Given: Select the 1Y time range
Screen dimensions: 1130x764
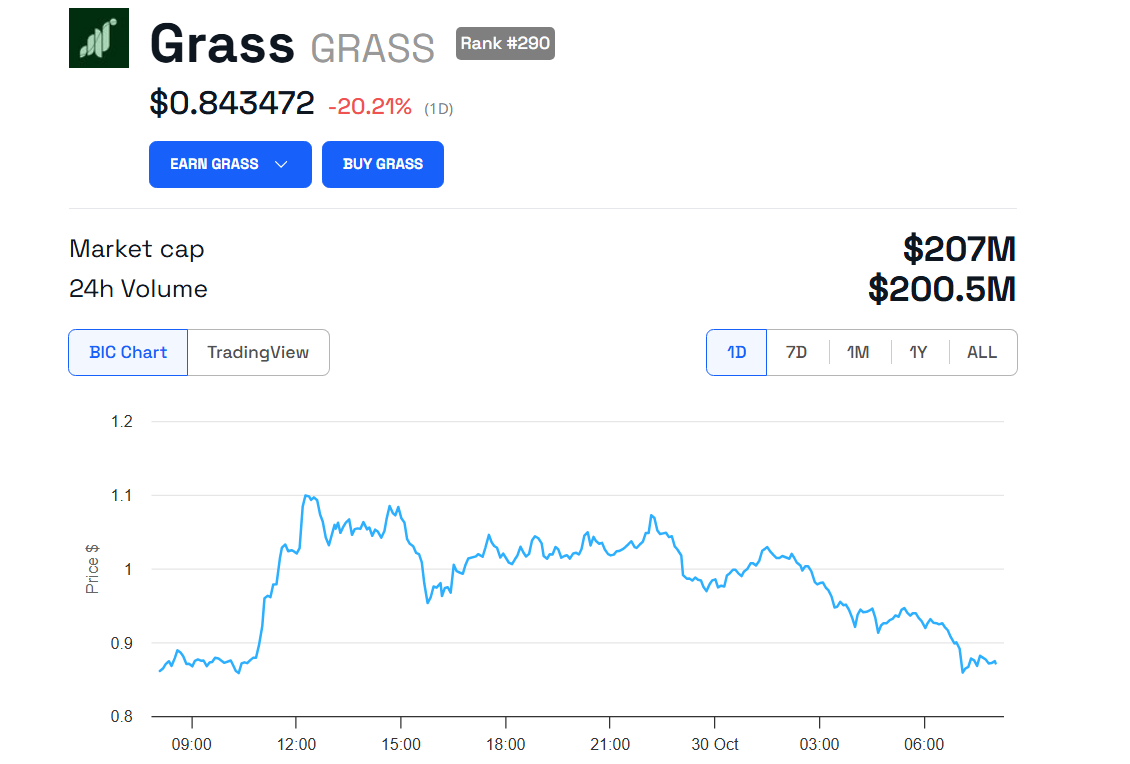Looking at the screenshot, I should click(x=918, y=352).
